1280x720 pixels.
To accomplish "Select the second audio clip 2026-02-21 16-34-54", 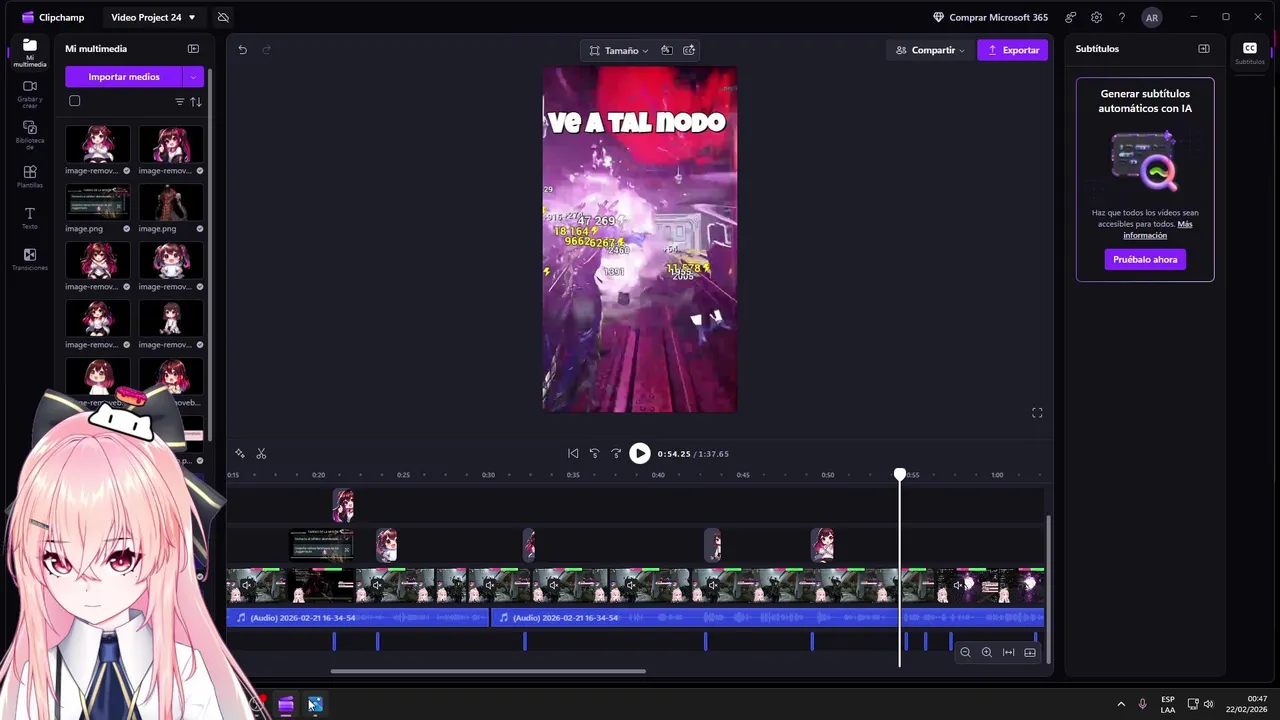I will pyautogui.click(x=767, y=618).
